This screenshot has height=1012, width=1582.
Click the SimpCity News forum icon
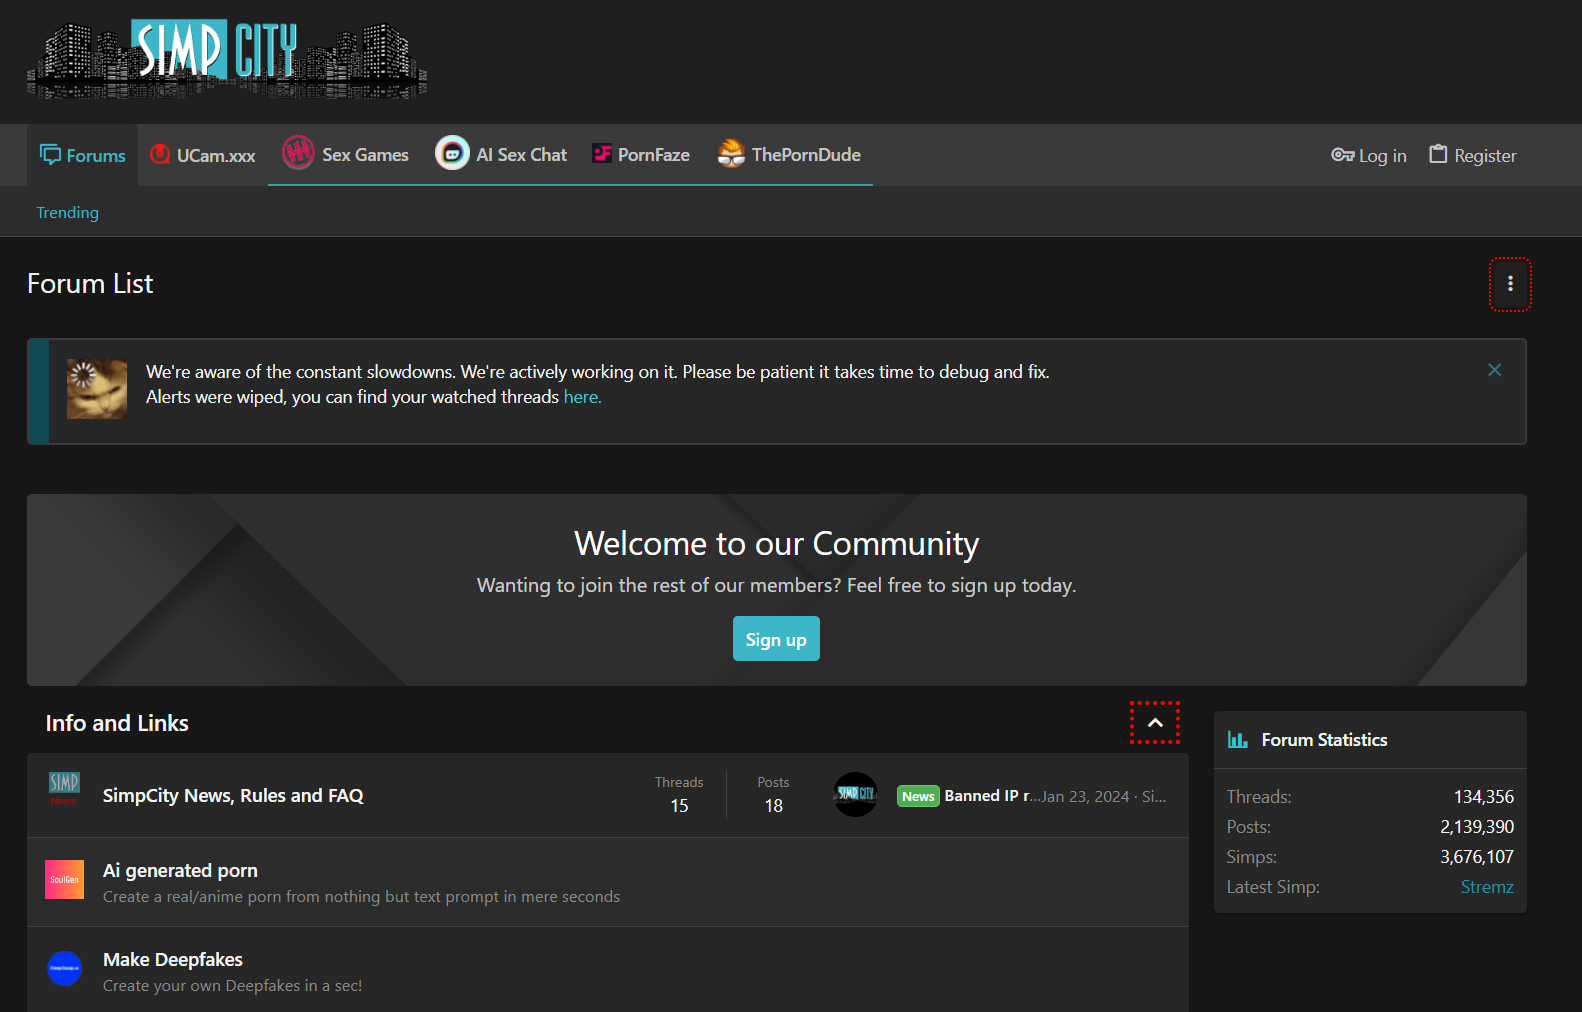64,788
